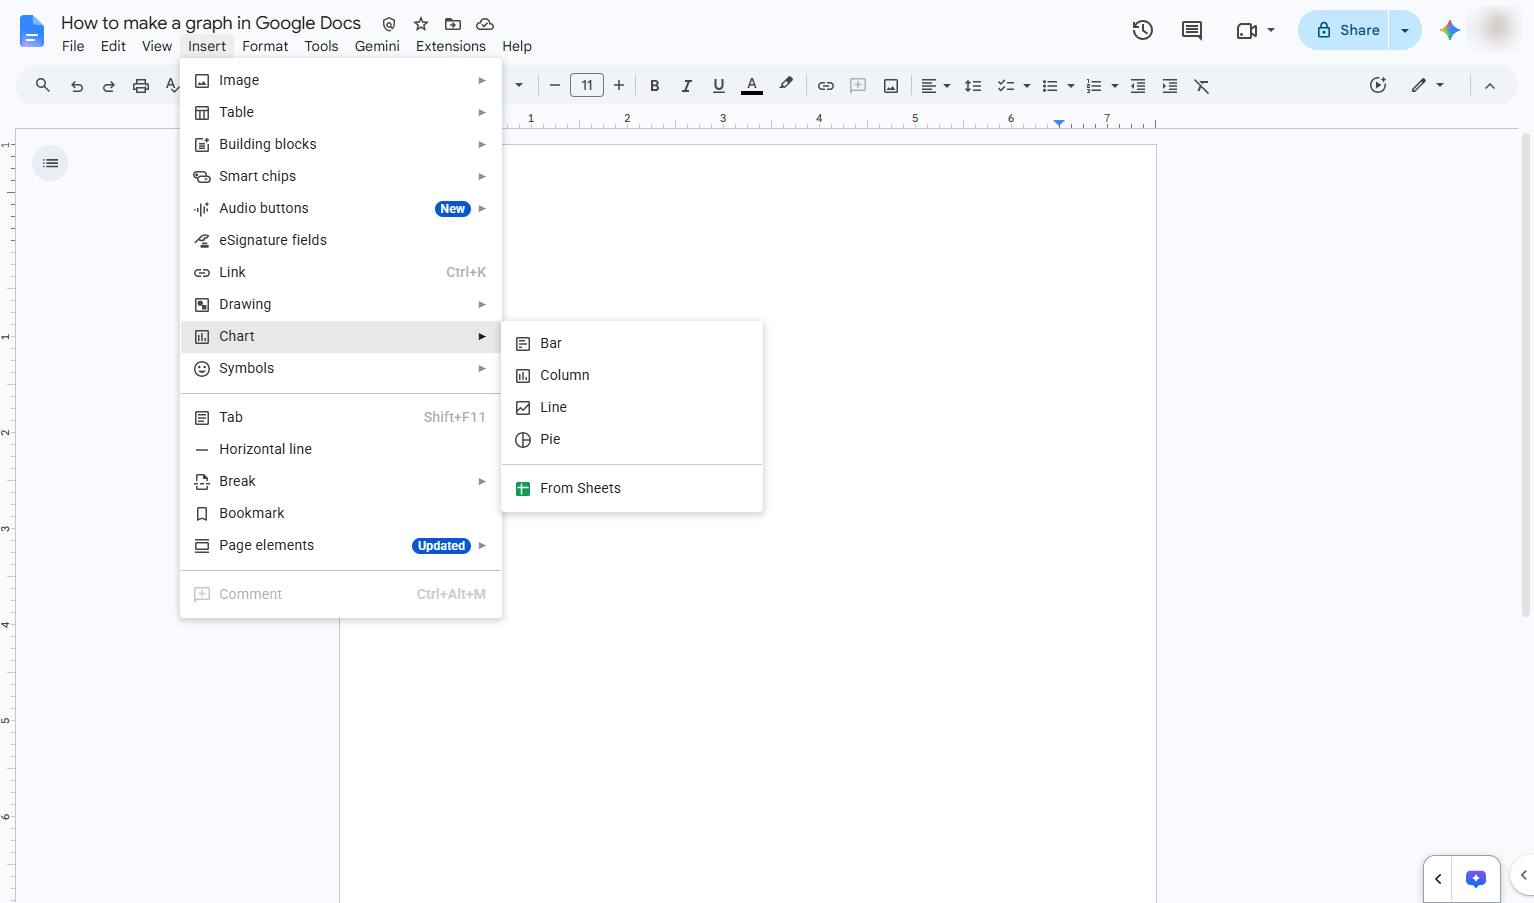Open the Audio buttons submenu
Screen dimensions: 1534x903
pyautogui.click(x=341, y=208)
